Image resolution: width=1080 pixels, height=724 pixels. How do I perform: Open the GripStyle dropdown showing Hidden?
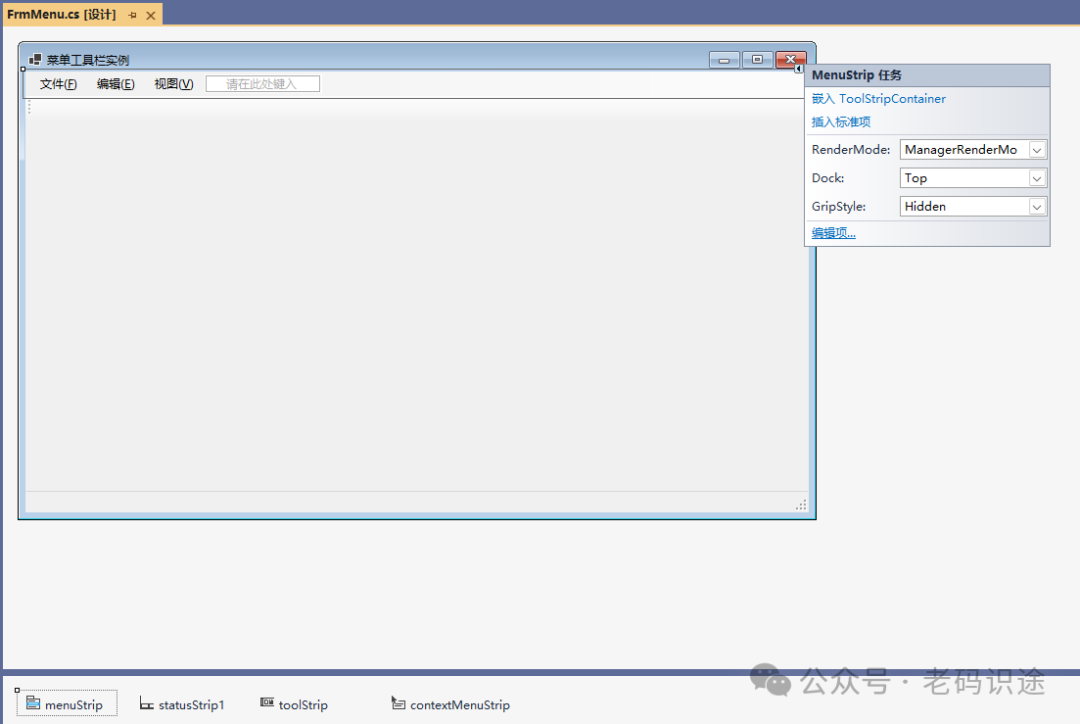[x=1037, y=207]
